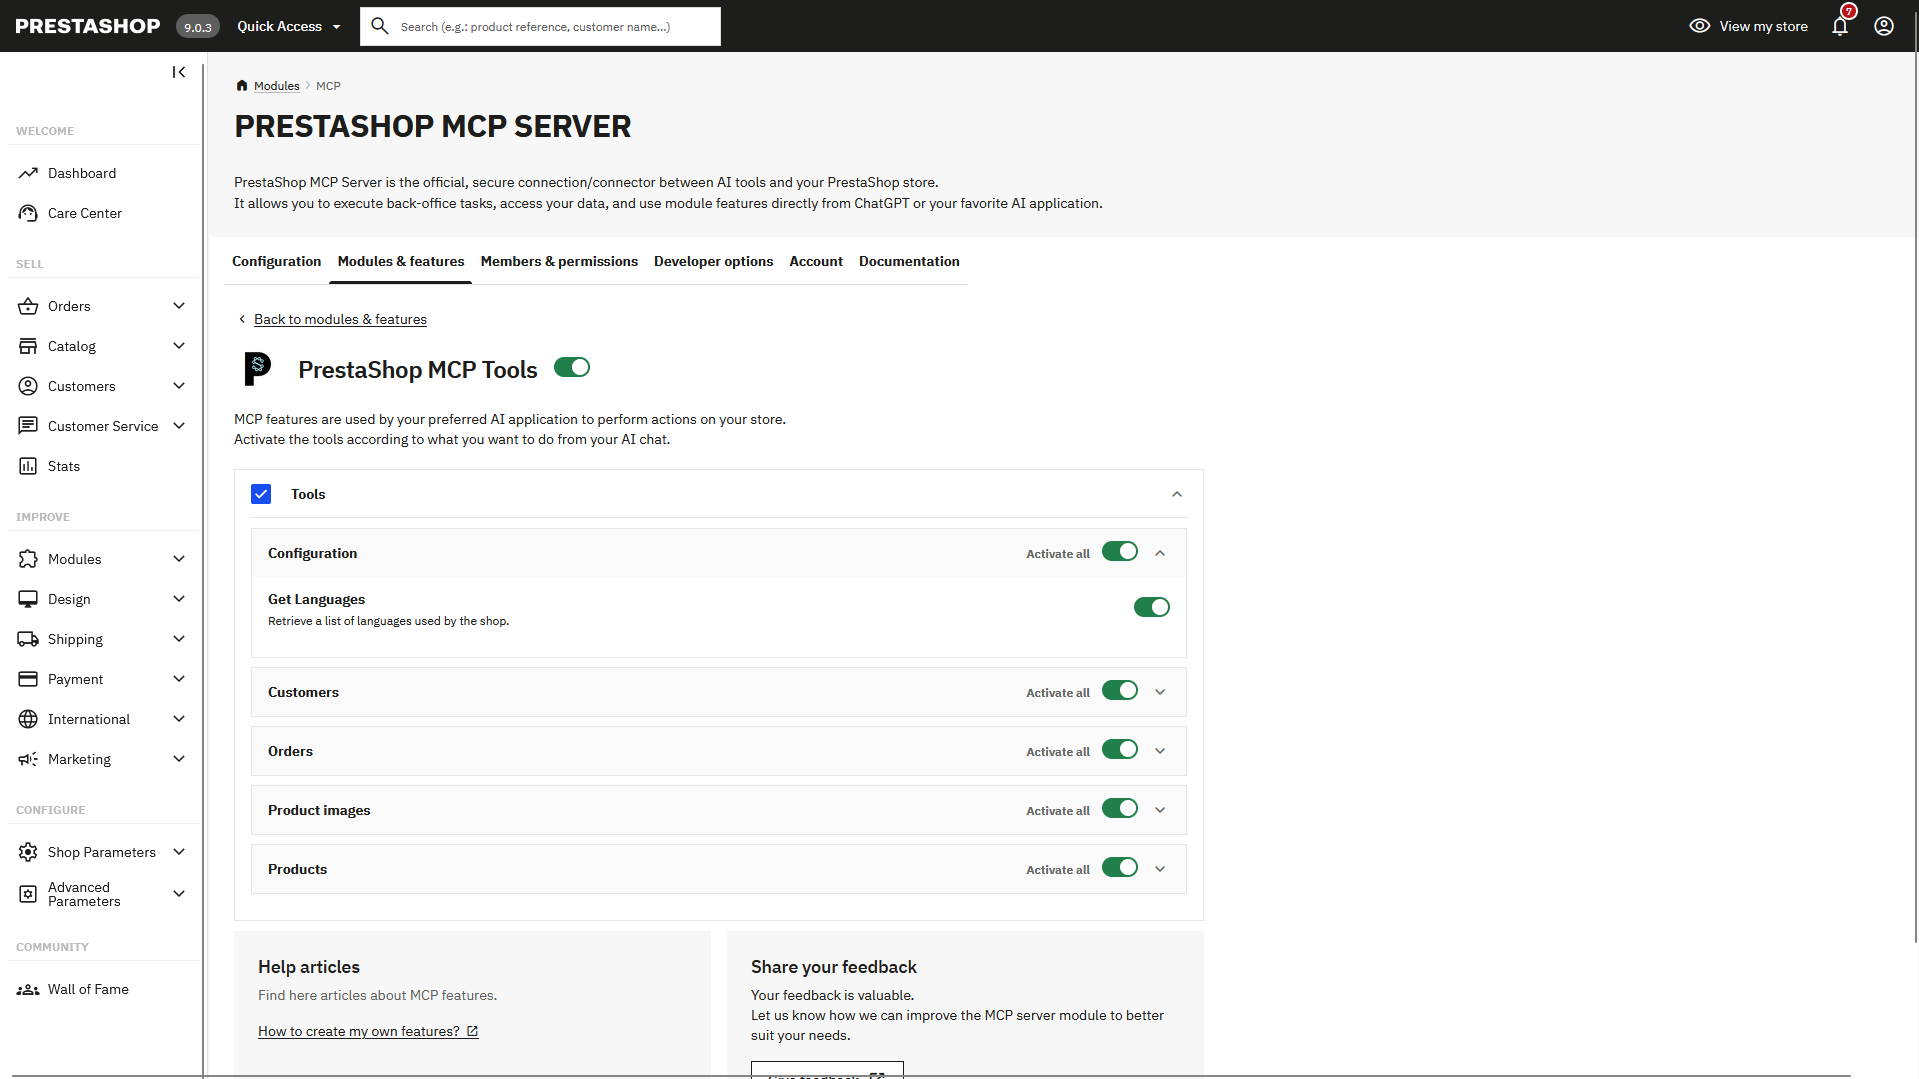
Task: Click the Care Center headset icon
Action: click(28, 213)
